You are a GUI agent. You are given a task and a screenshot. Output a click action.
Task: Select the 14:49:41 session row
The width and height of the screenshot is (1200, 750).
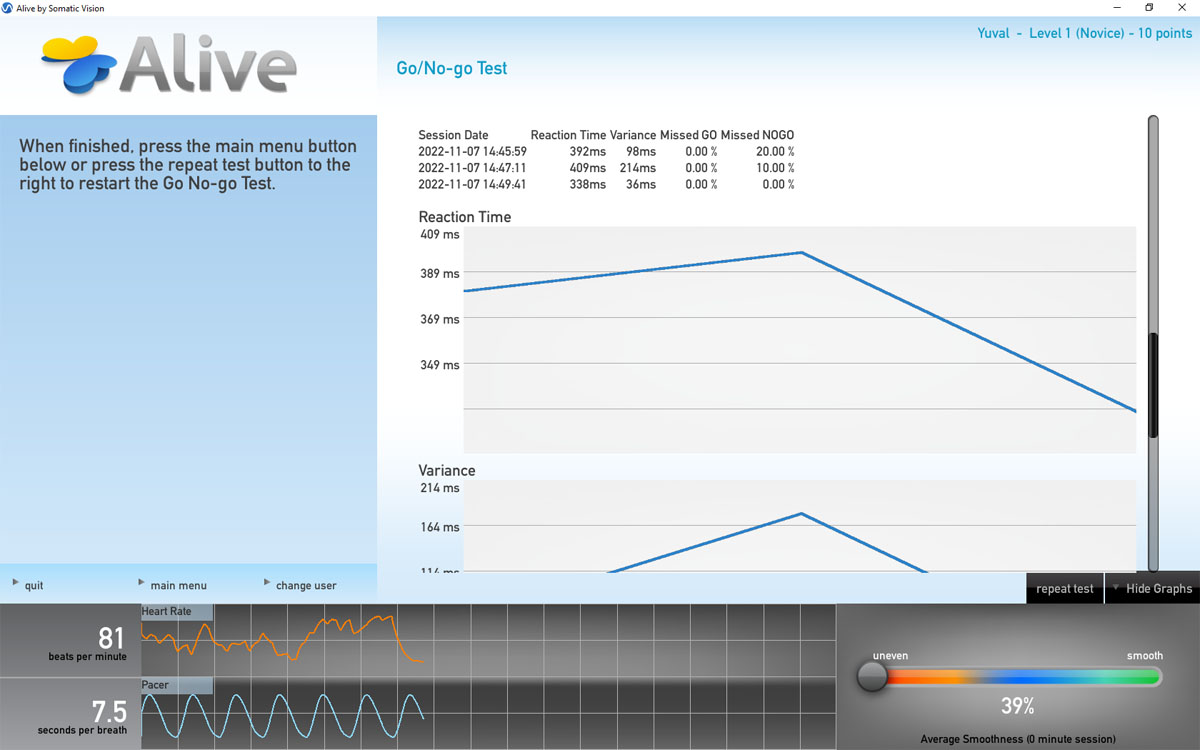[605, 185]
